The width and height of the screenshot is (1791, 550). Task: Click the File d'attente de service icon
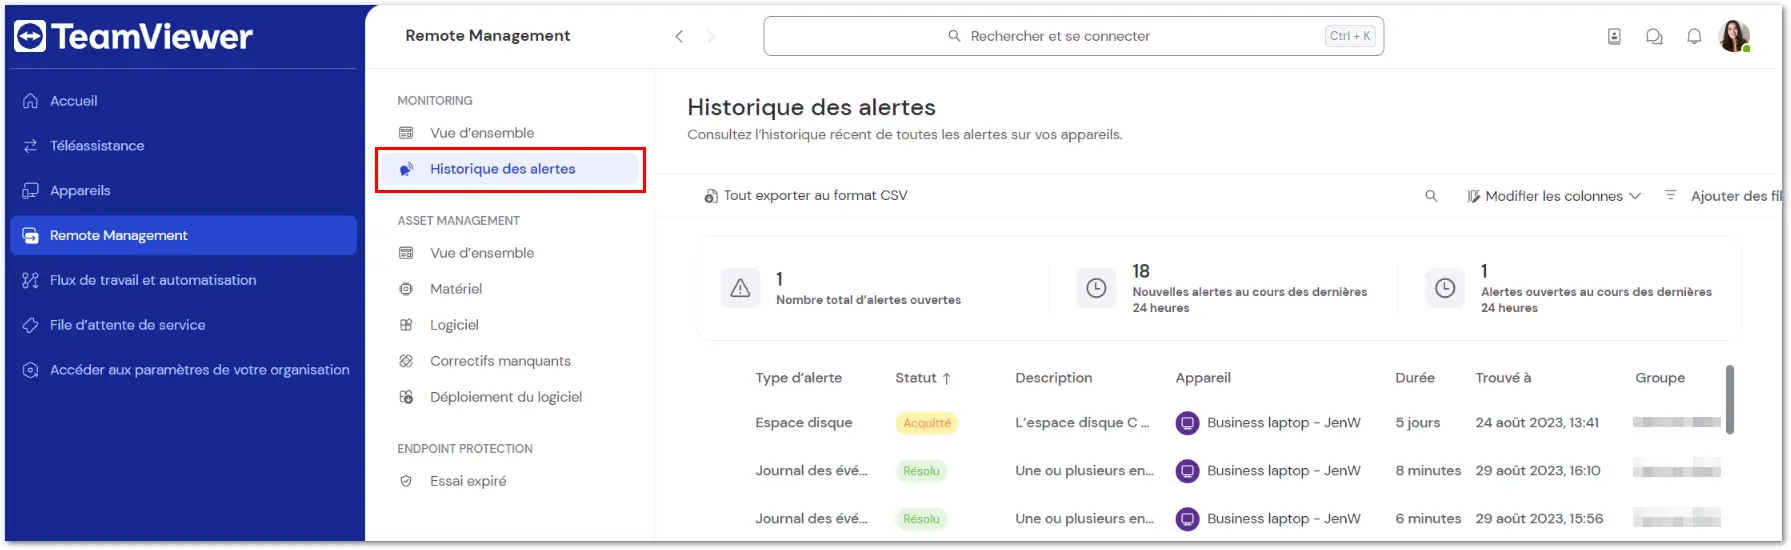click(x=30, y=325)
